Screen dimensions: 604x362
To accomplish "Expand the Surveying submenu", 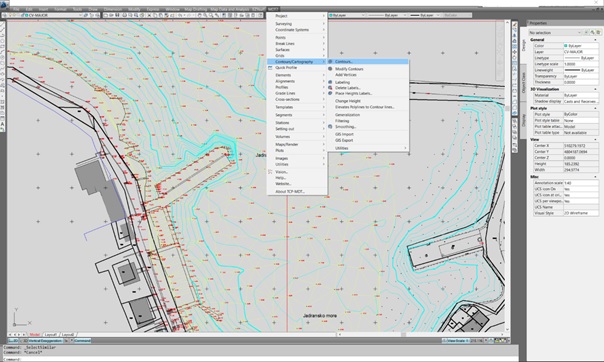I will [297, 24].
